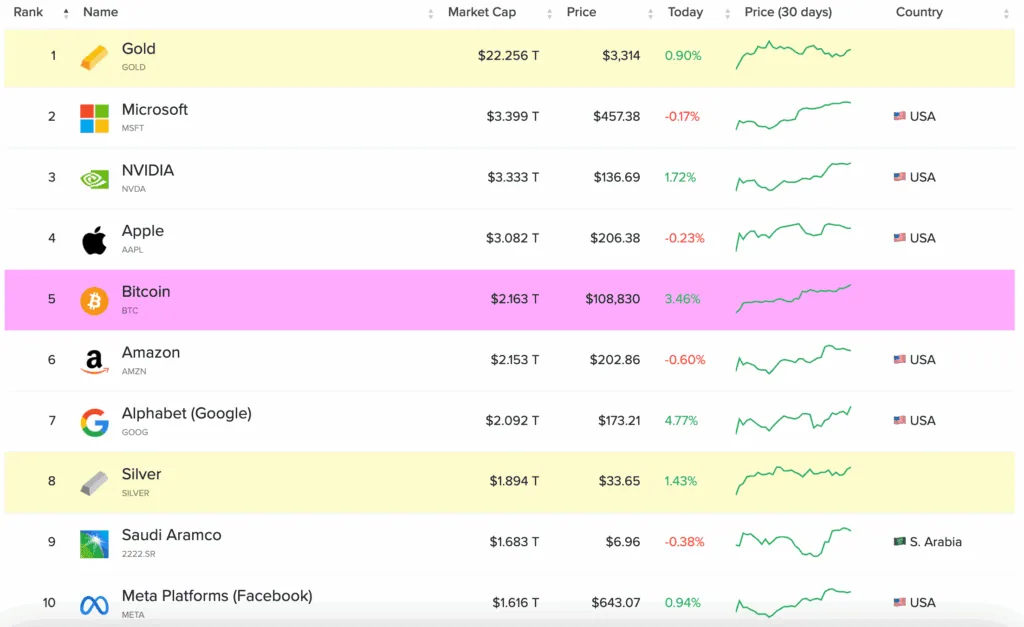The height and width of the screenshot is (627, 1024).
Task: Select Gold's $22.256 T market cap
Action: pyautogui.click(x=508, y=56)
